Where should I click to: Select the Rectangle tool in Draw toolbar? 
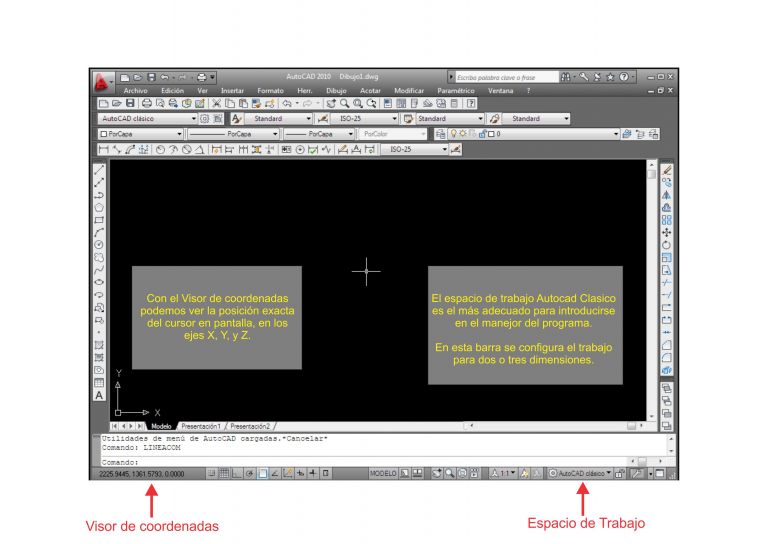[x=99, y=220]
